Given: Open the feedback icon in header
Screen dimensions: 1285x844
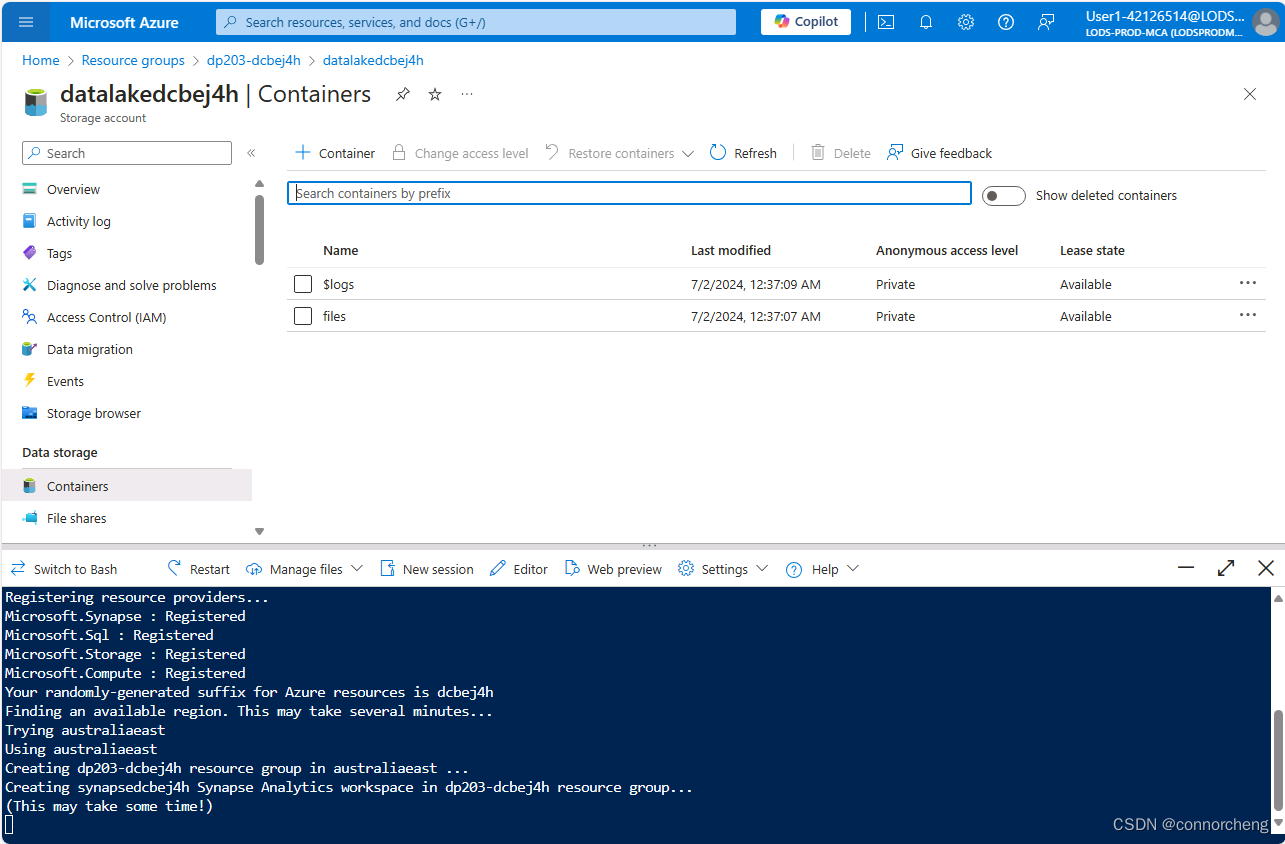Looking at the screenshot, I should (1046, 22).
